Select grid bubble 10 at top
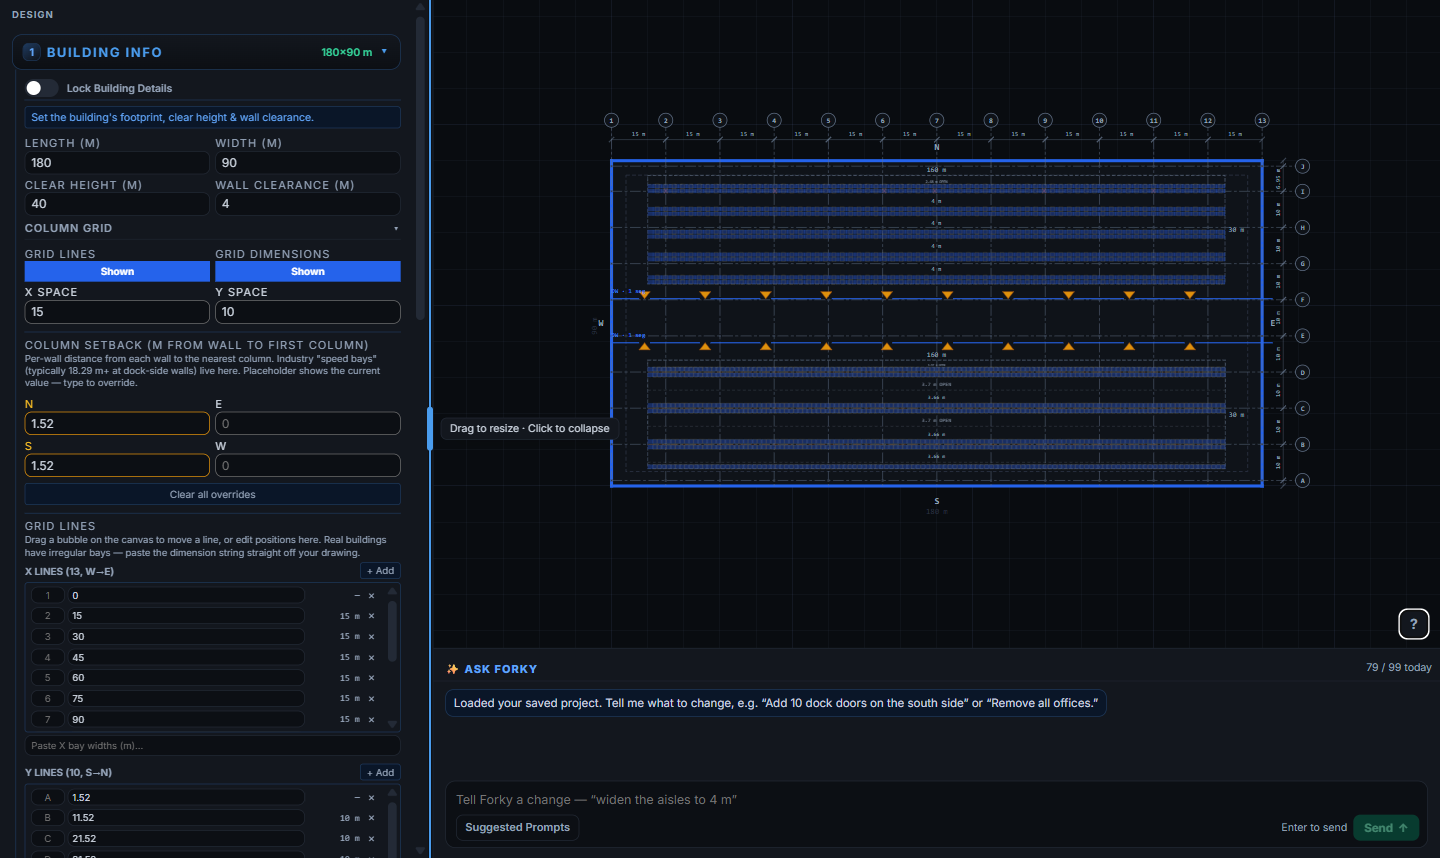 (x=1099, y=120)
